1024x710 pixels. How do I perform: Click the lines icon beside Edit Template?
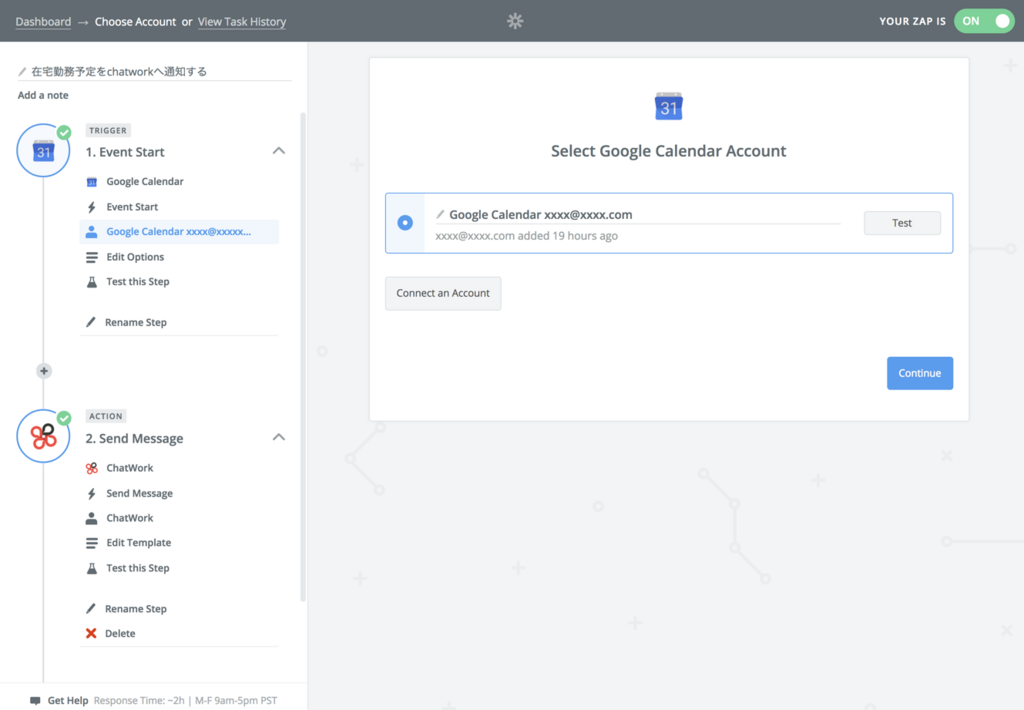(91, 543)
